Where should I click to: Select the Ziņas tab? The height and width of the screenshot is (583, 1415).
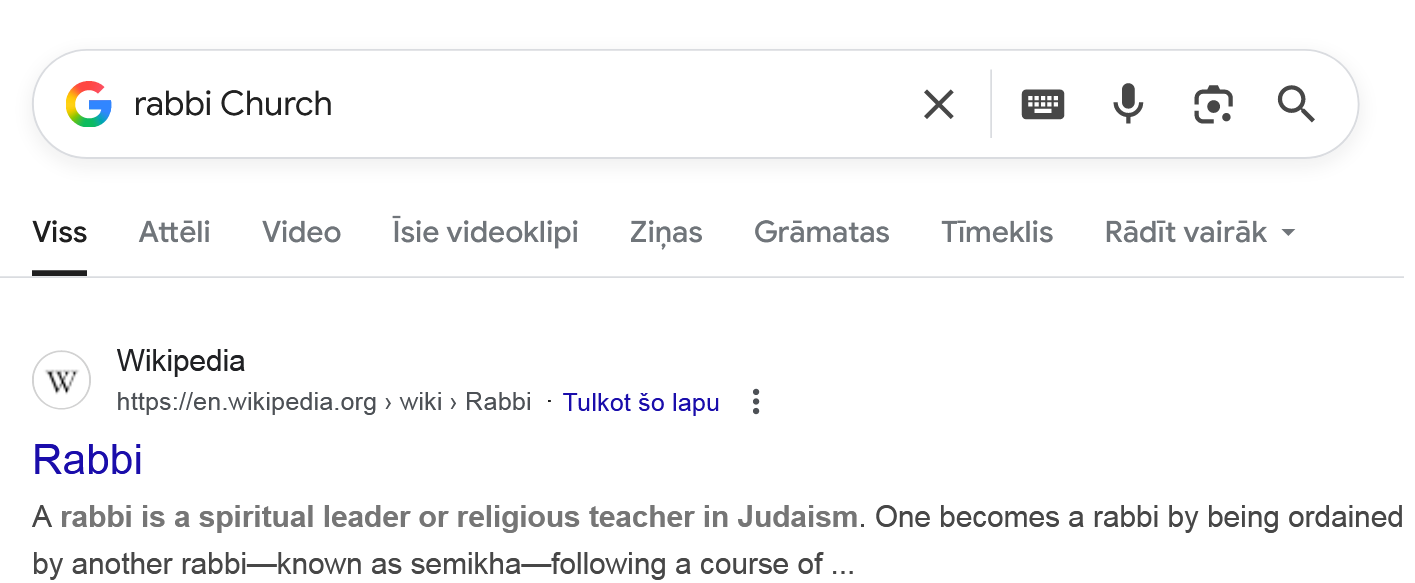coord(666,232)
